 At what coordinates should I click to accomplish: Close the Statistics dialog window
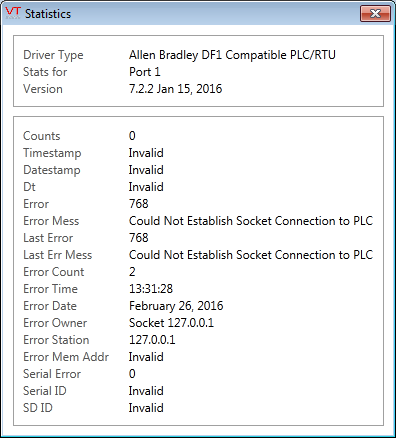pos(375,14)
